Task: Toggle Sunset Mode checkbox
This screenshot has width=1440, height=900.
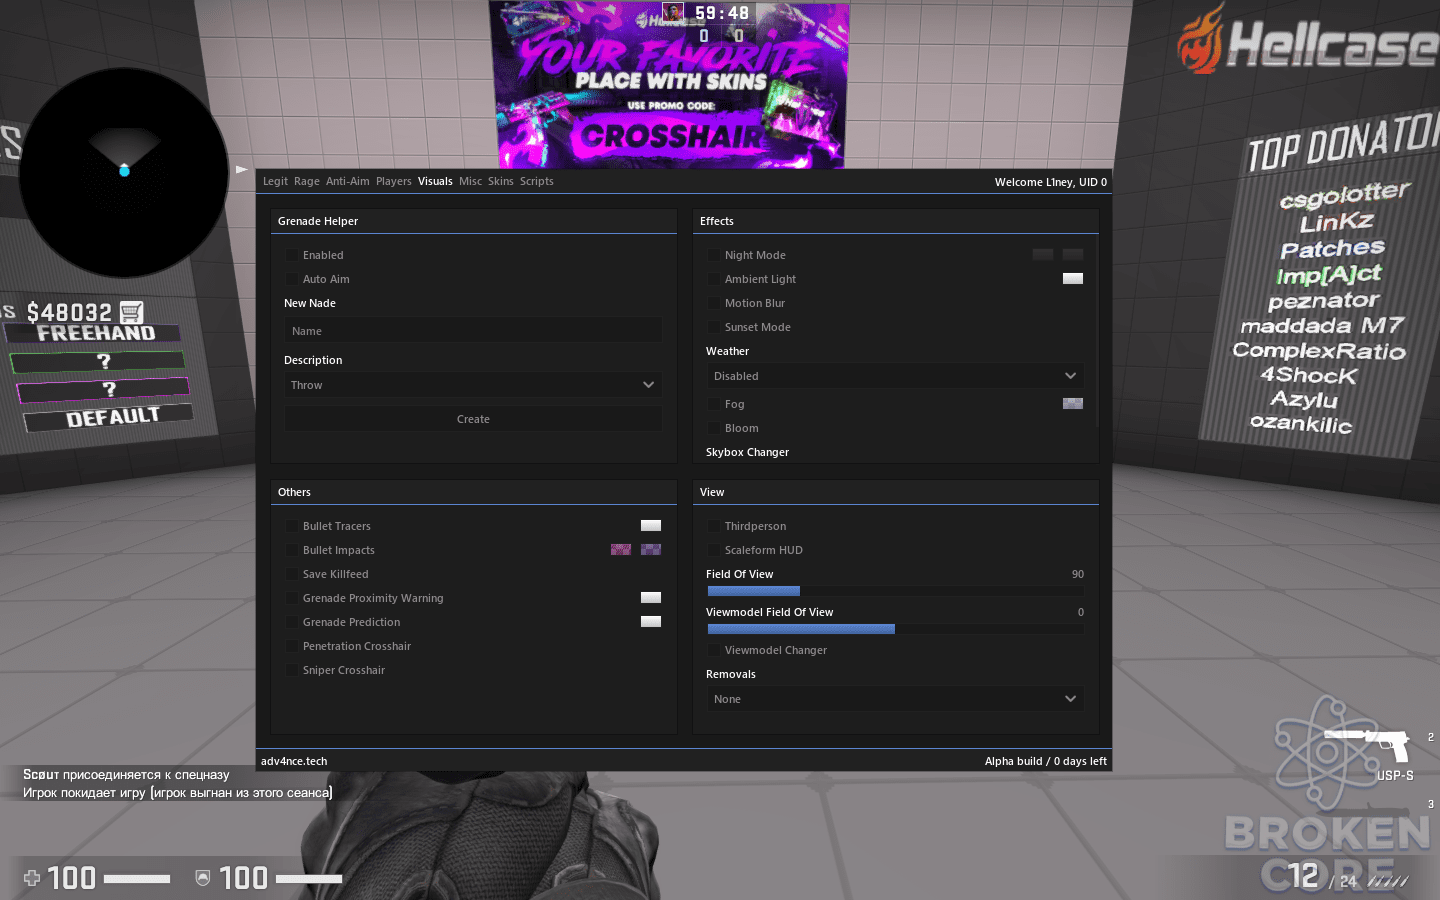Action: point(714,327)
